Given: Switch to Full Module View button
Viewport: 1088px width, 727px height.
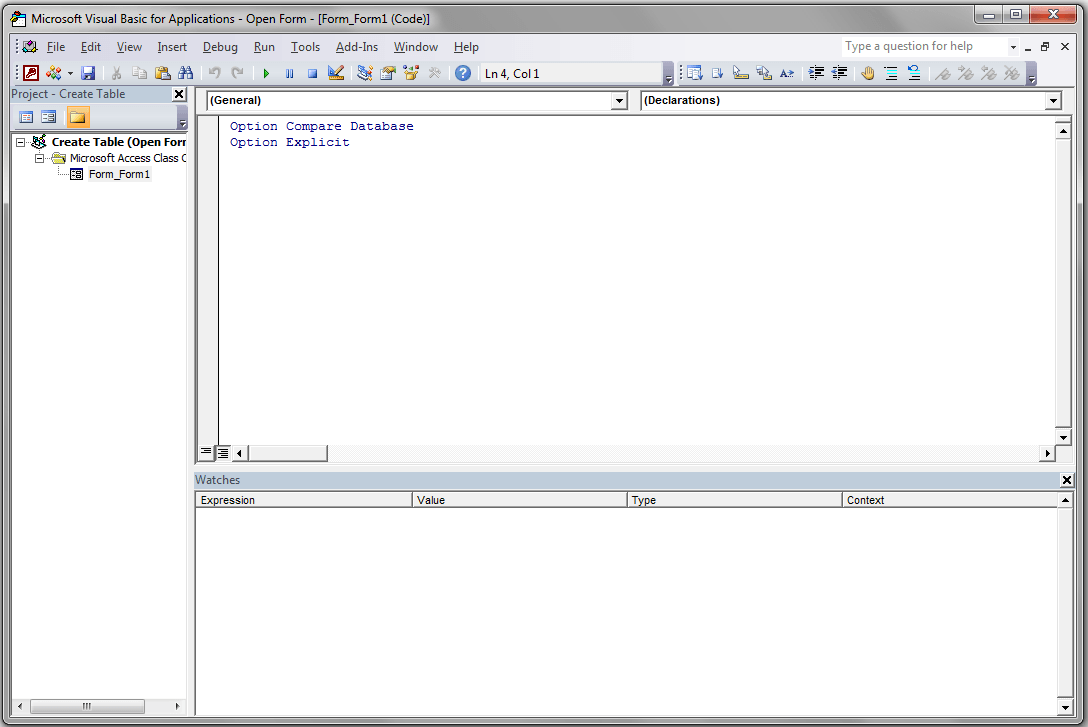Looking at the screenshot, I should coord(223,452).
